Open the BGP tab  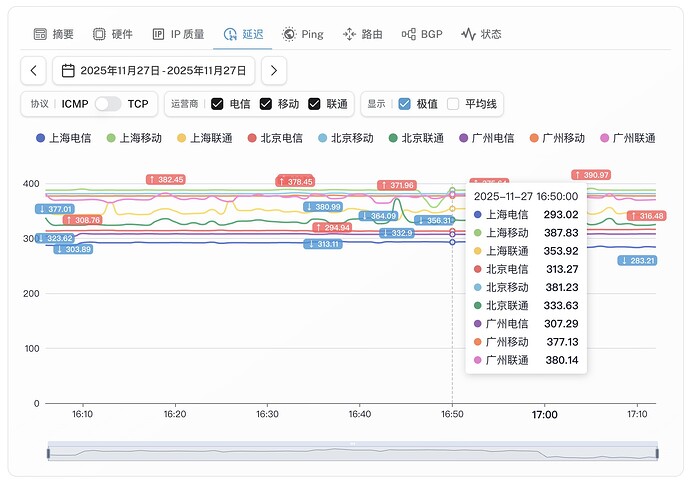(422, 34)
